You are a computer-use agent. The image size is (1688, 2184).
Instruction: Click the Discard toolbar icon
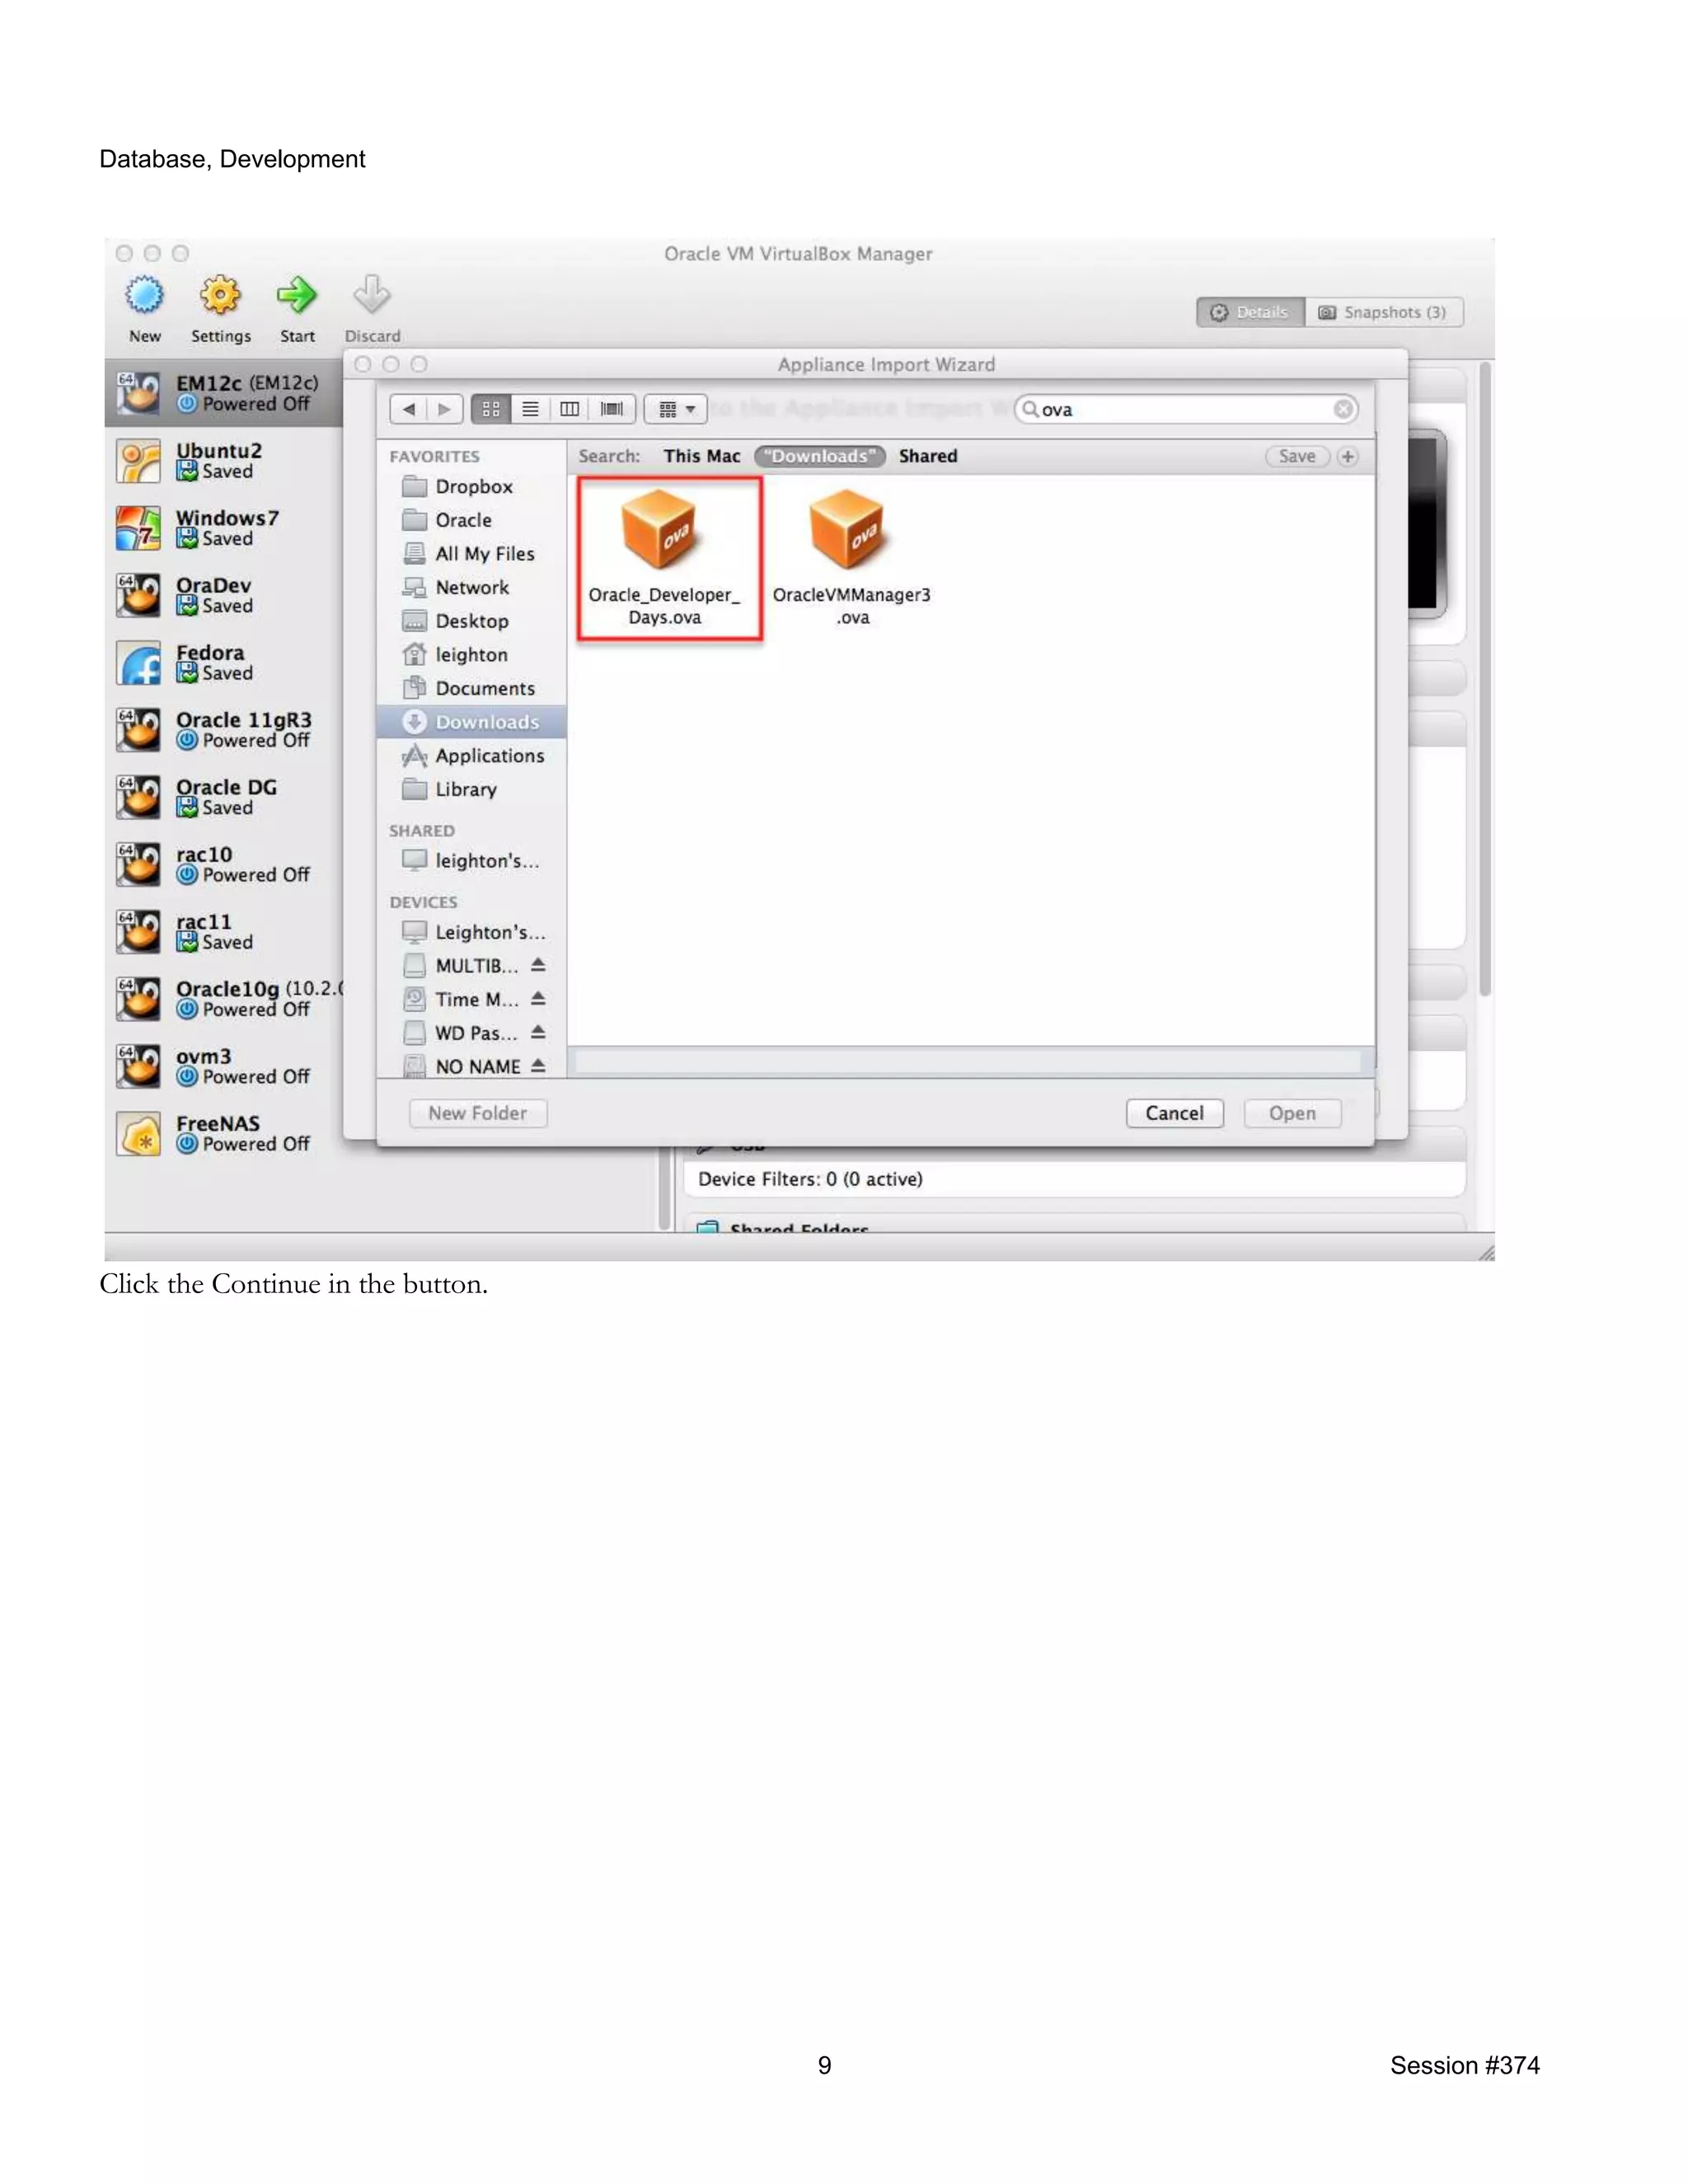[x=372, y=295]
